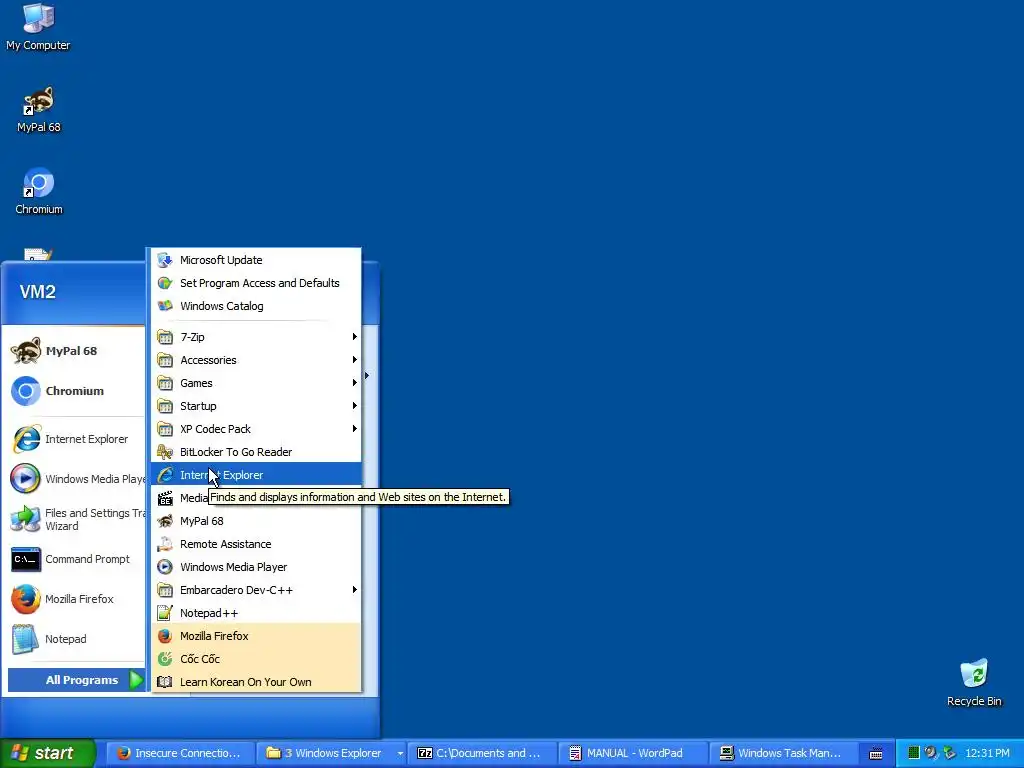Open MyPal 68 desktop shortcut icon
Screen dimensions: 1024x768
(x=39, y=109)
